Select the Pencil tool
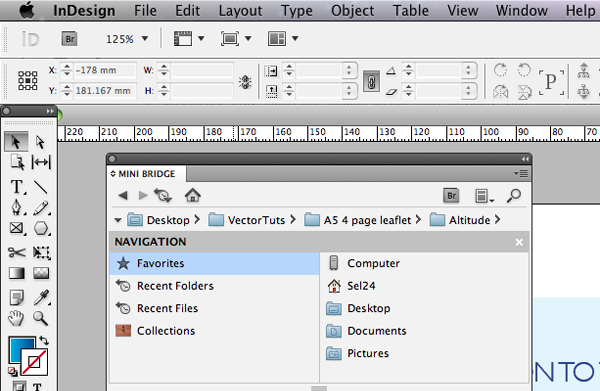 [41, 208]
